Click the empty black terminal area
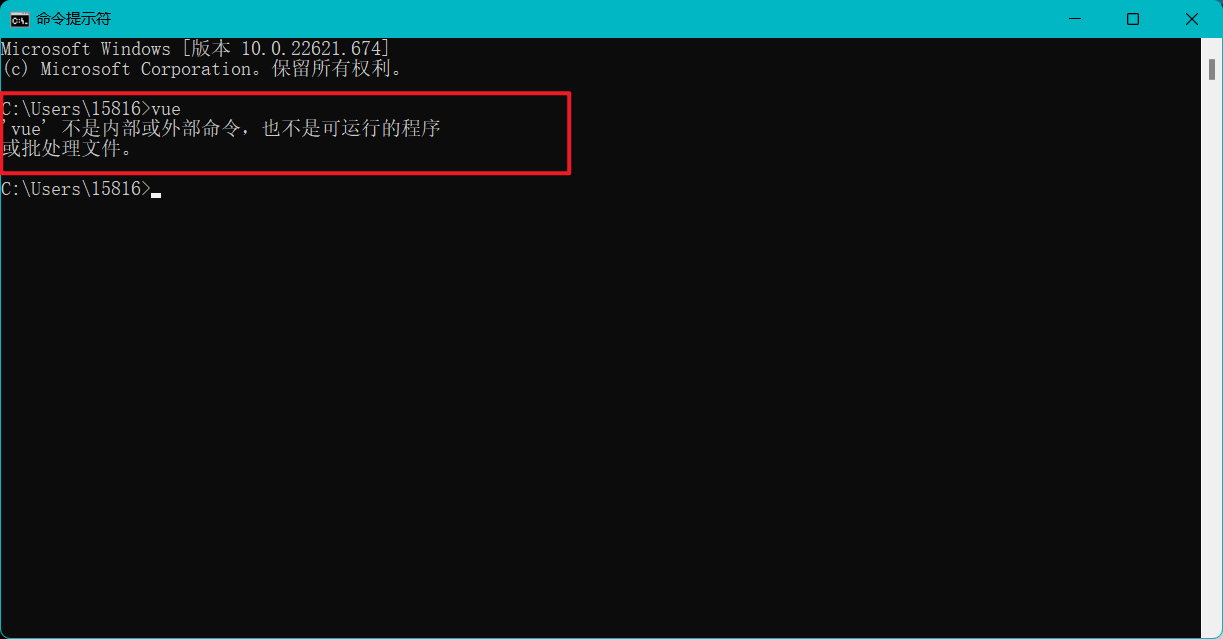Screen dimensions: 1223x639 pyautogui.click(x=600, y=420)
